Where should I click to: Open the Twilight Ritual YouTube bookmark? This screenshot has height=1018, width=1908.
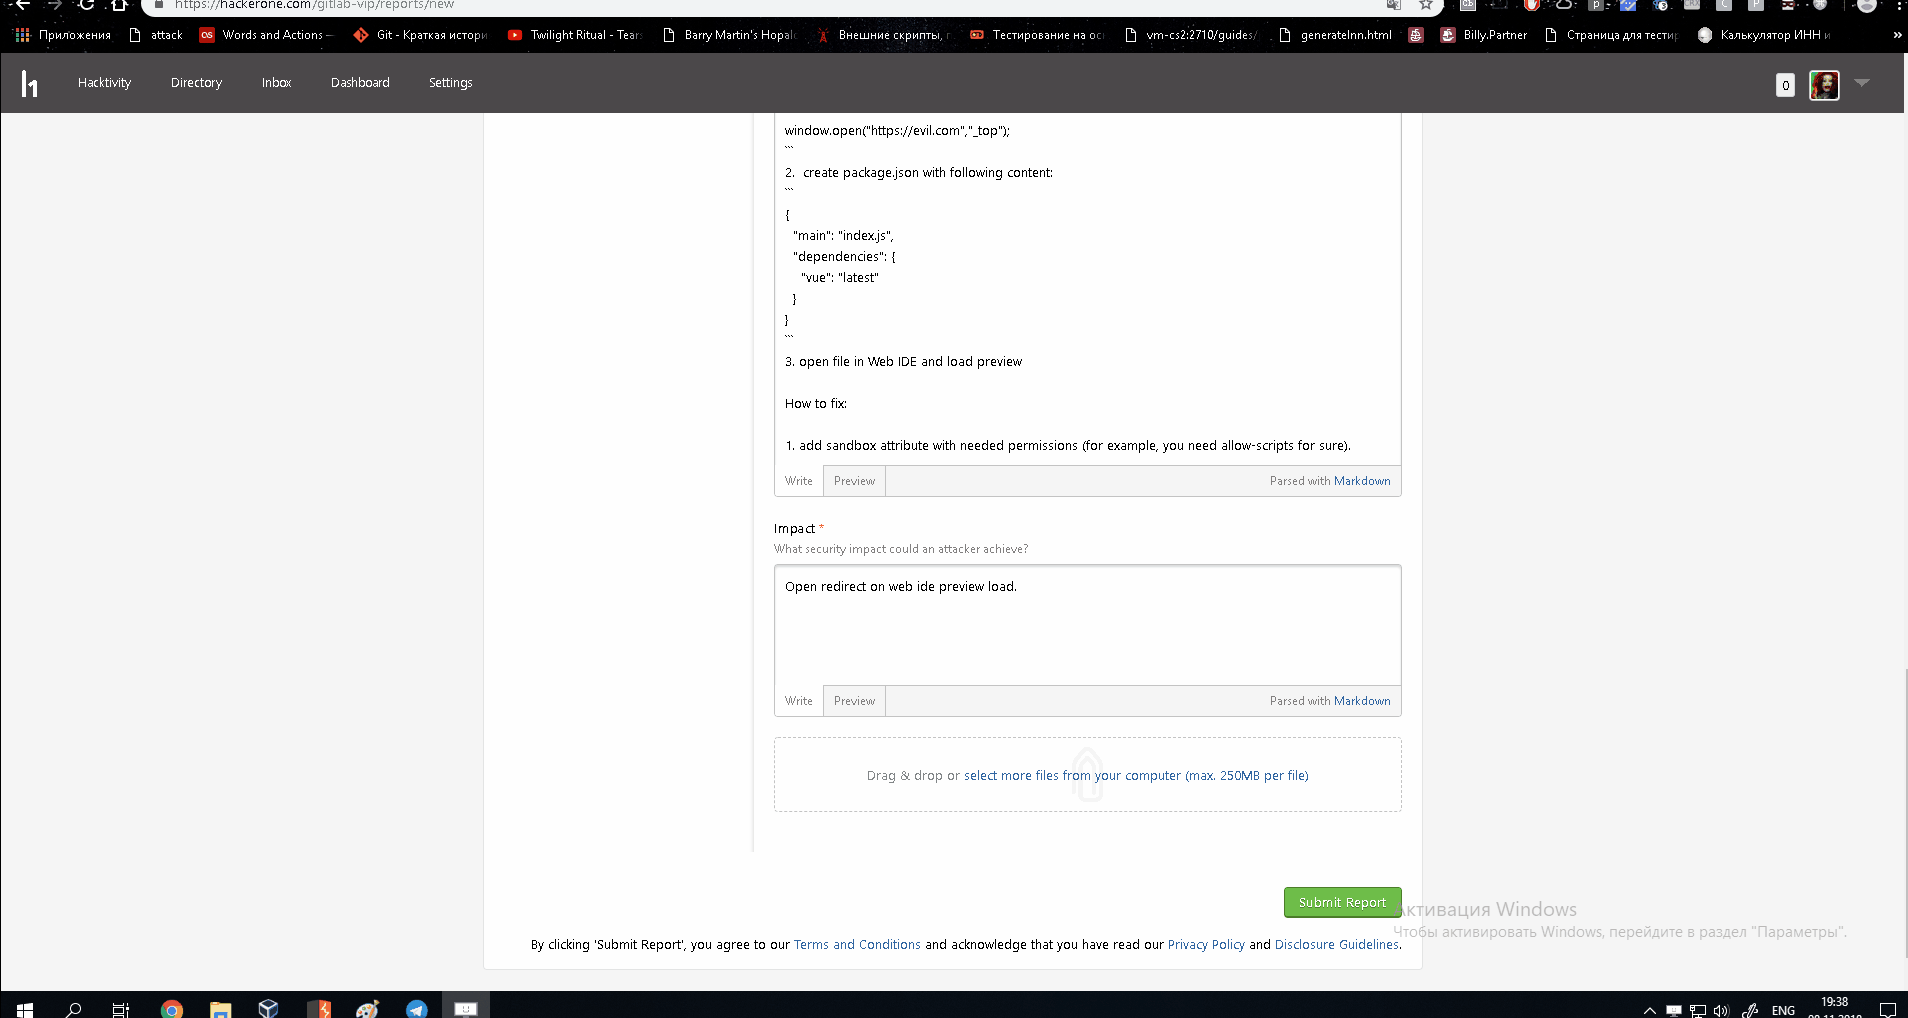tap(575, 35)
